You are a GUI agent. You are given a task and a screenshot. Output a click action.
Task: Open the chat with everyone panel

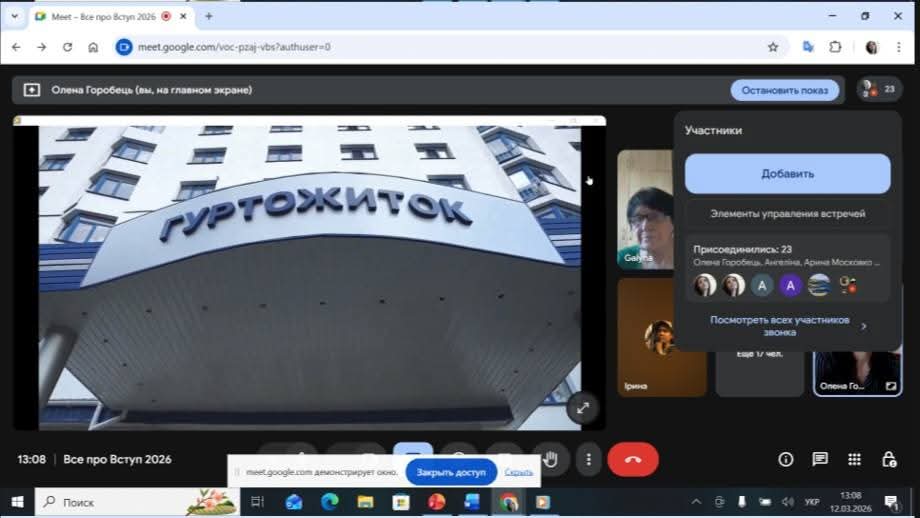click(x=820, y=459)
